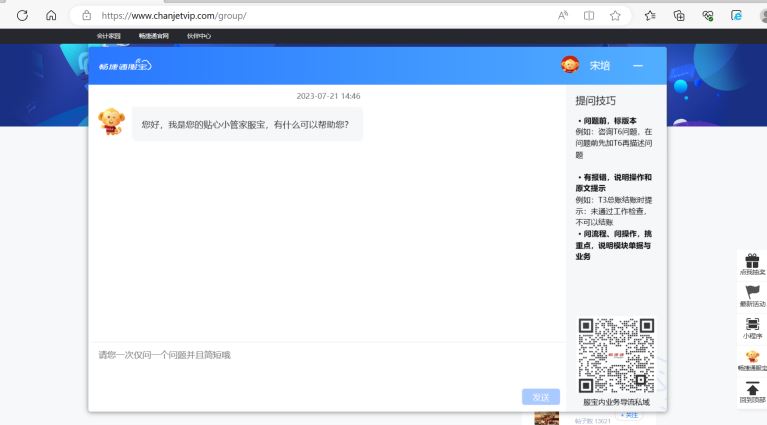Click the user avatar next to 宋培
The height and width of the screenshot is (425, 767).
coord(570,65)
